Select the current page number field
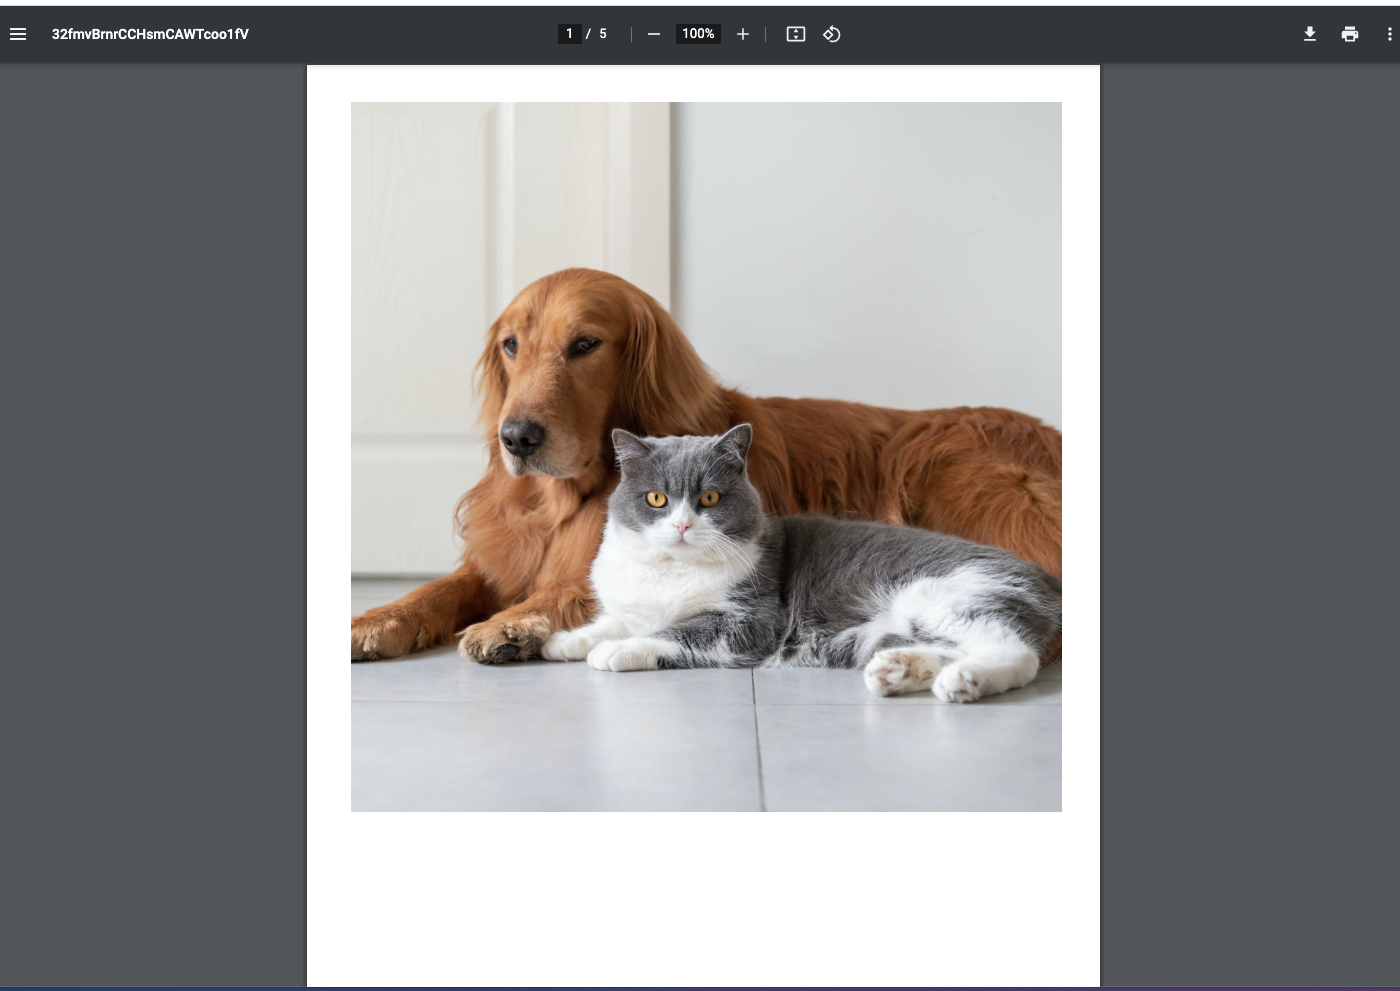The image size is (1400, 991). [570, 34]
